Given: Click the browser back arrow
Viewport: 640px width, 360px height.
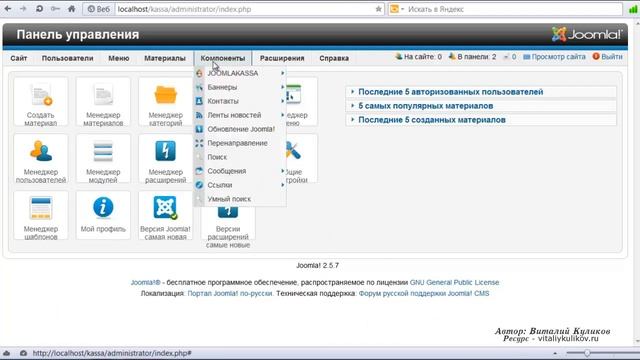Looking at the screenshot, I should tap(8, 9).
